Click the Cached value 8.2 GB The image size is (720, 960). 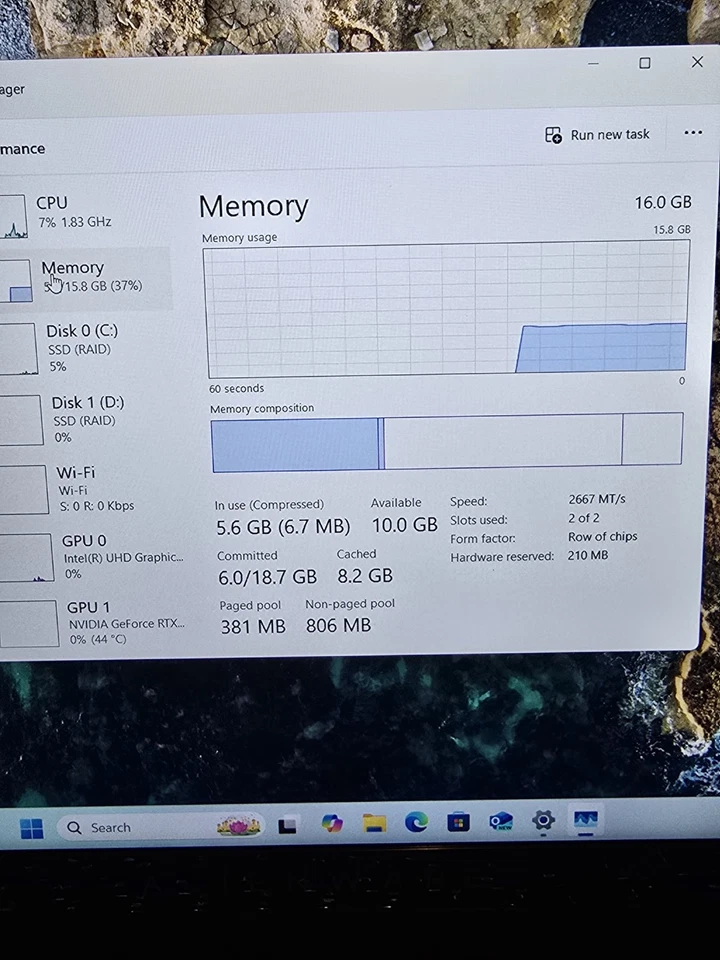365,576
